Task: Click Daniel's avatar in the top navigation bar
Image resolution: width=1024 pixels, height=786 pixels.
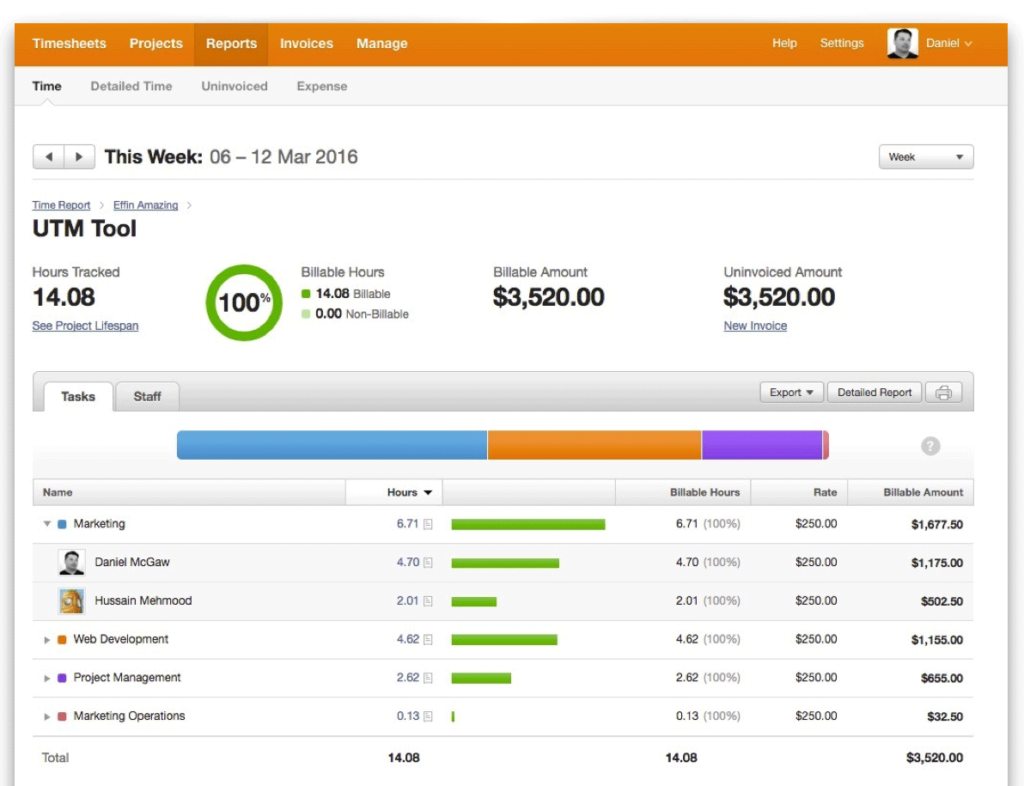Action: (902, 43)
